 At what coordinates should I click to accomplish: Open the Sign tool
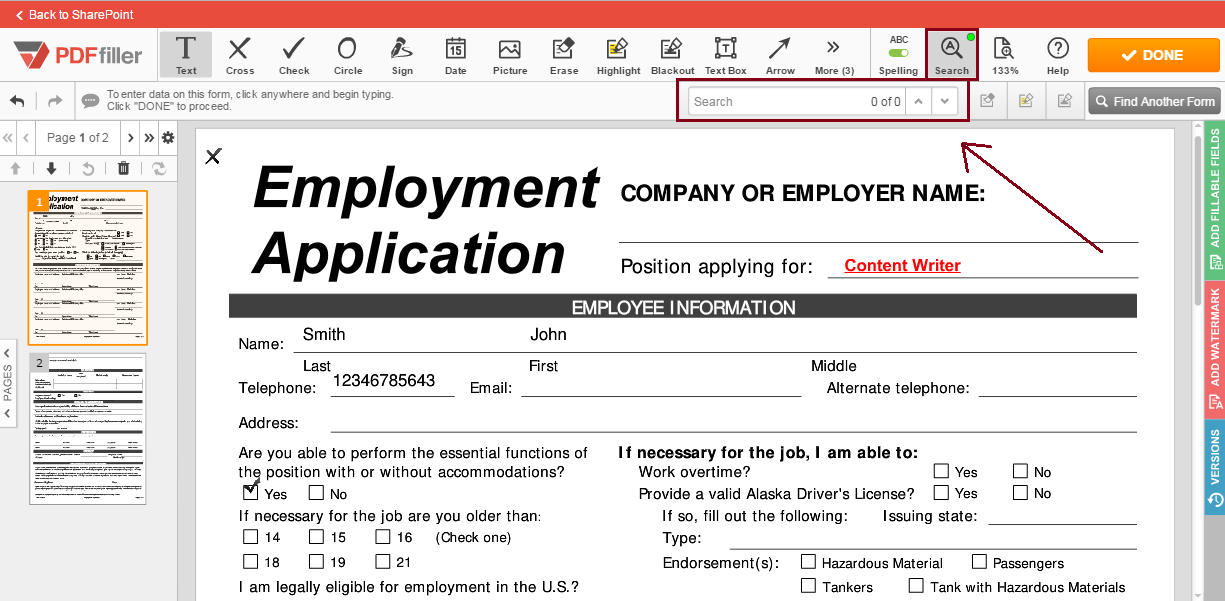[x=402, y=55]
